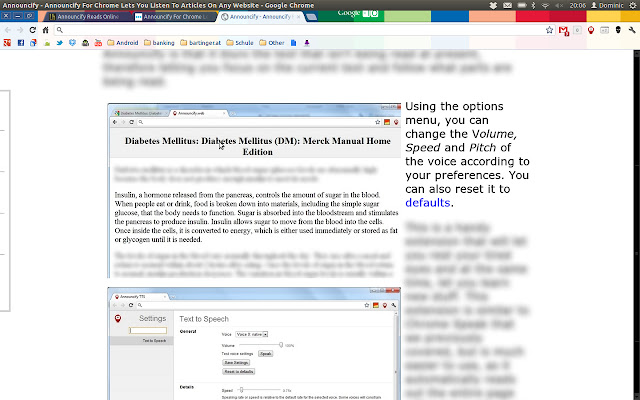
Task: Expand the Other bookmarks folder
Action: pyautogui.click(x=271, y=42)
